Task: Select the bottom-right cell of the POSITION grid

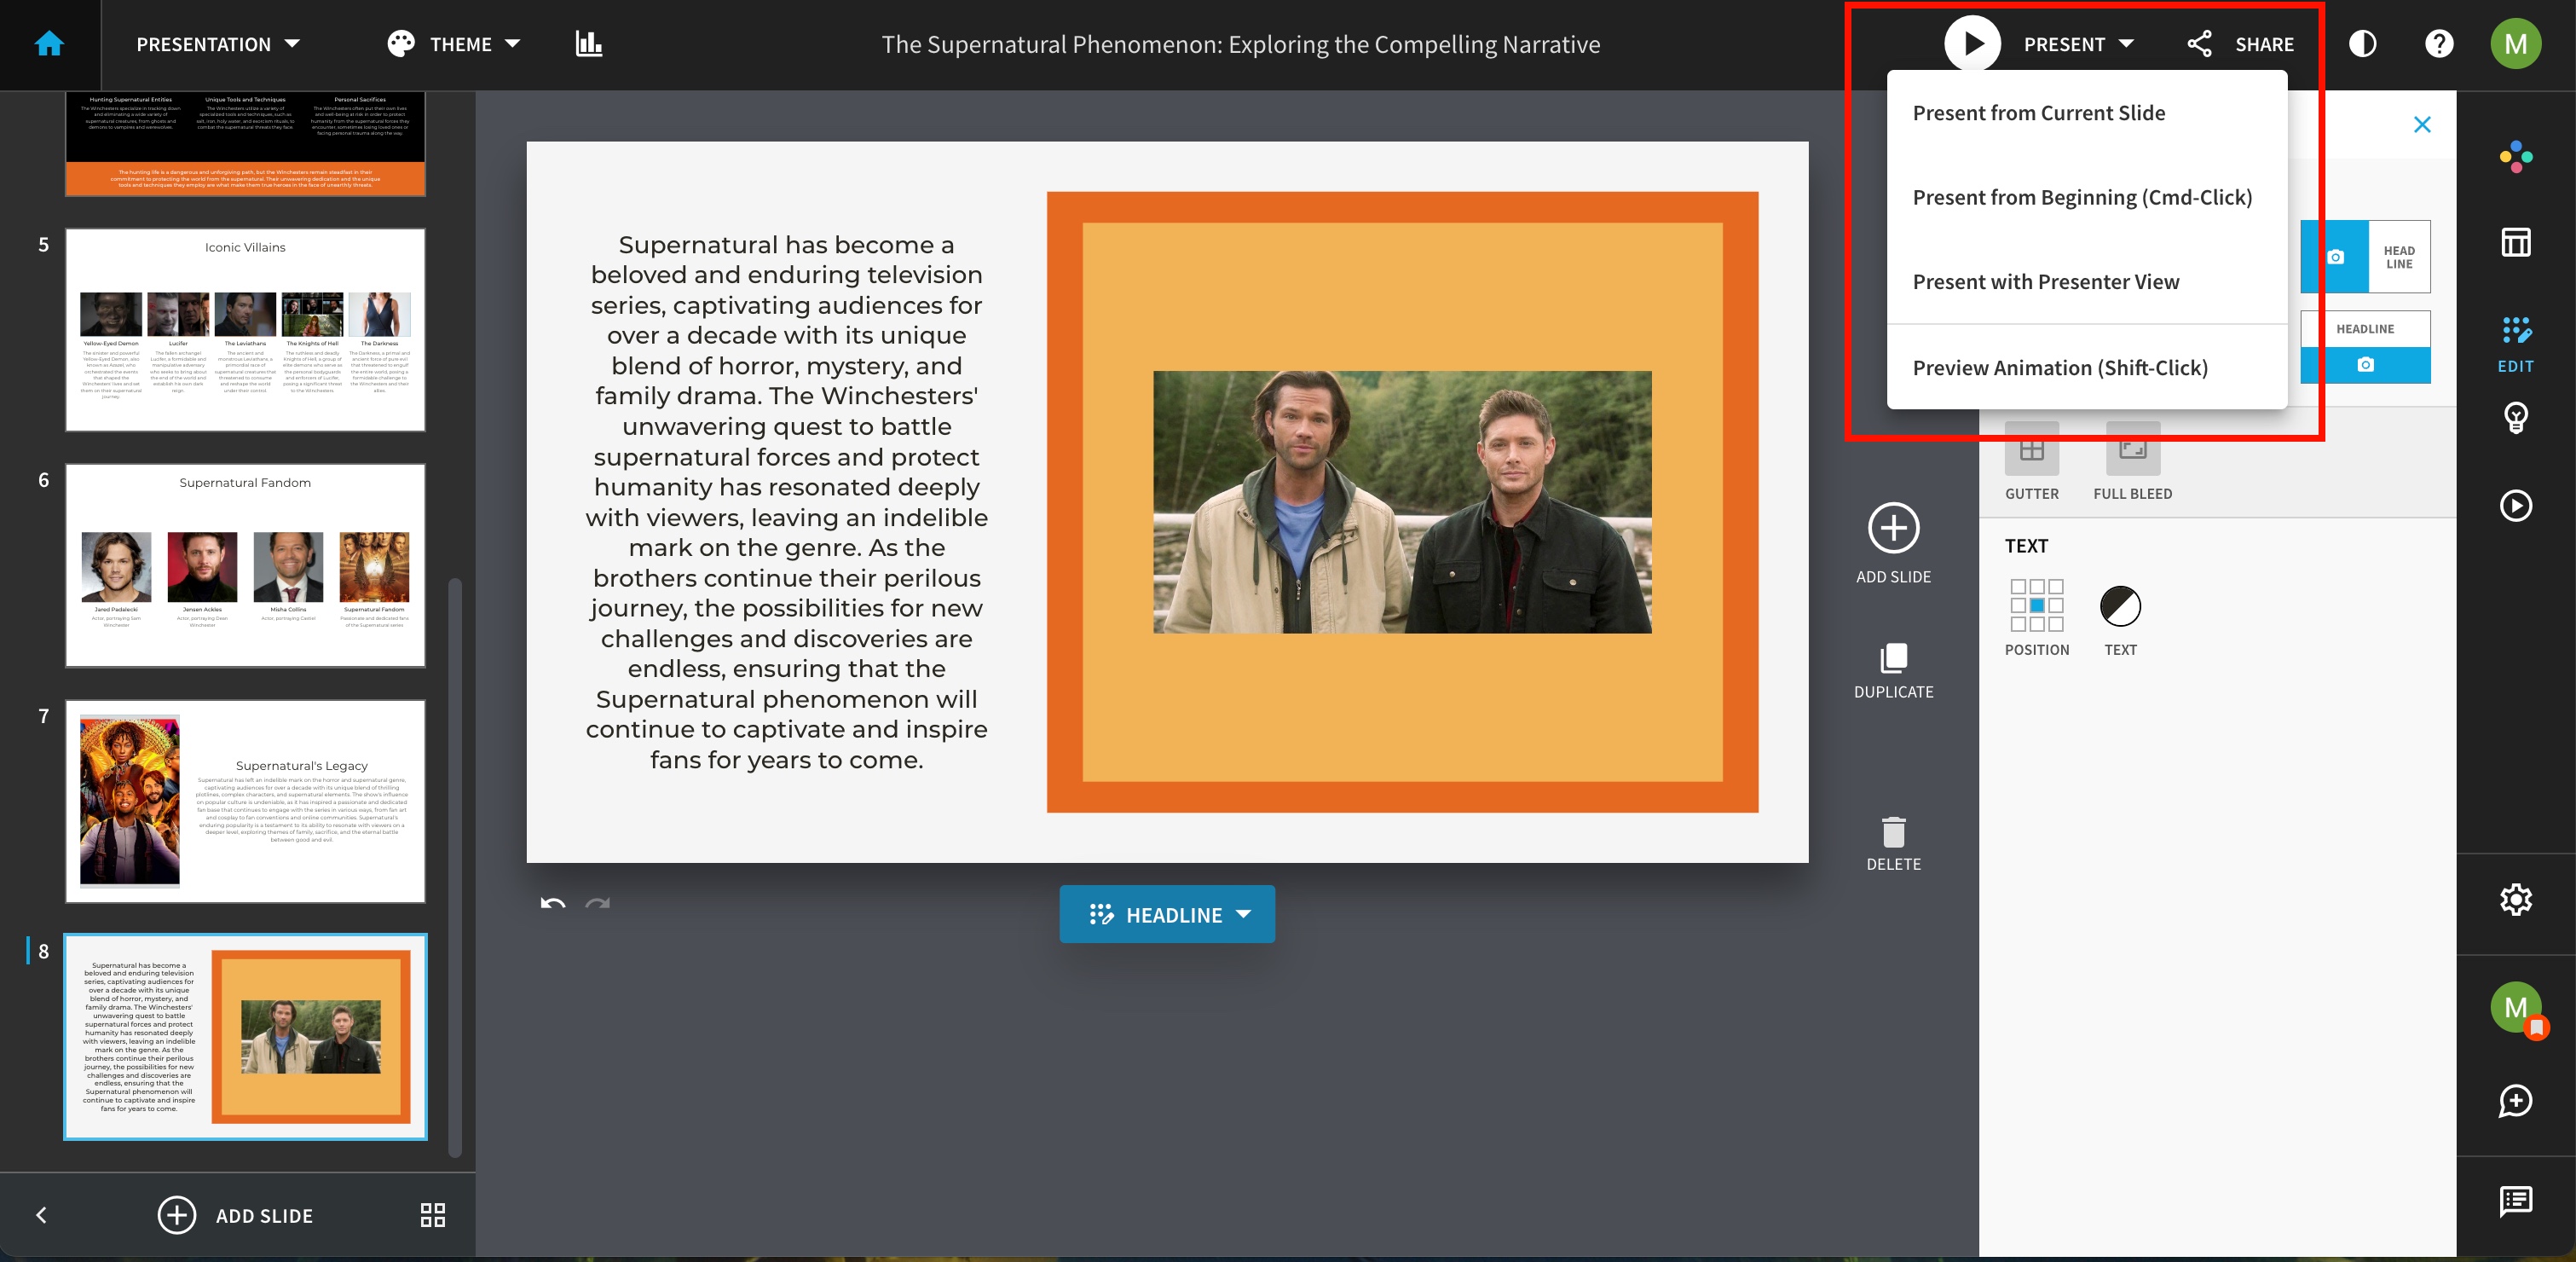Action: pos(2056,625)
